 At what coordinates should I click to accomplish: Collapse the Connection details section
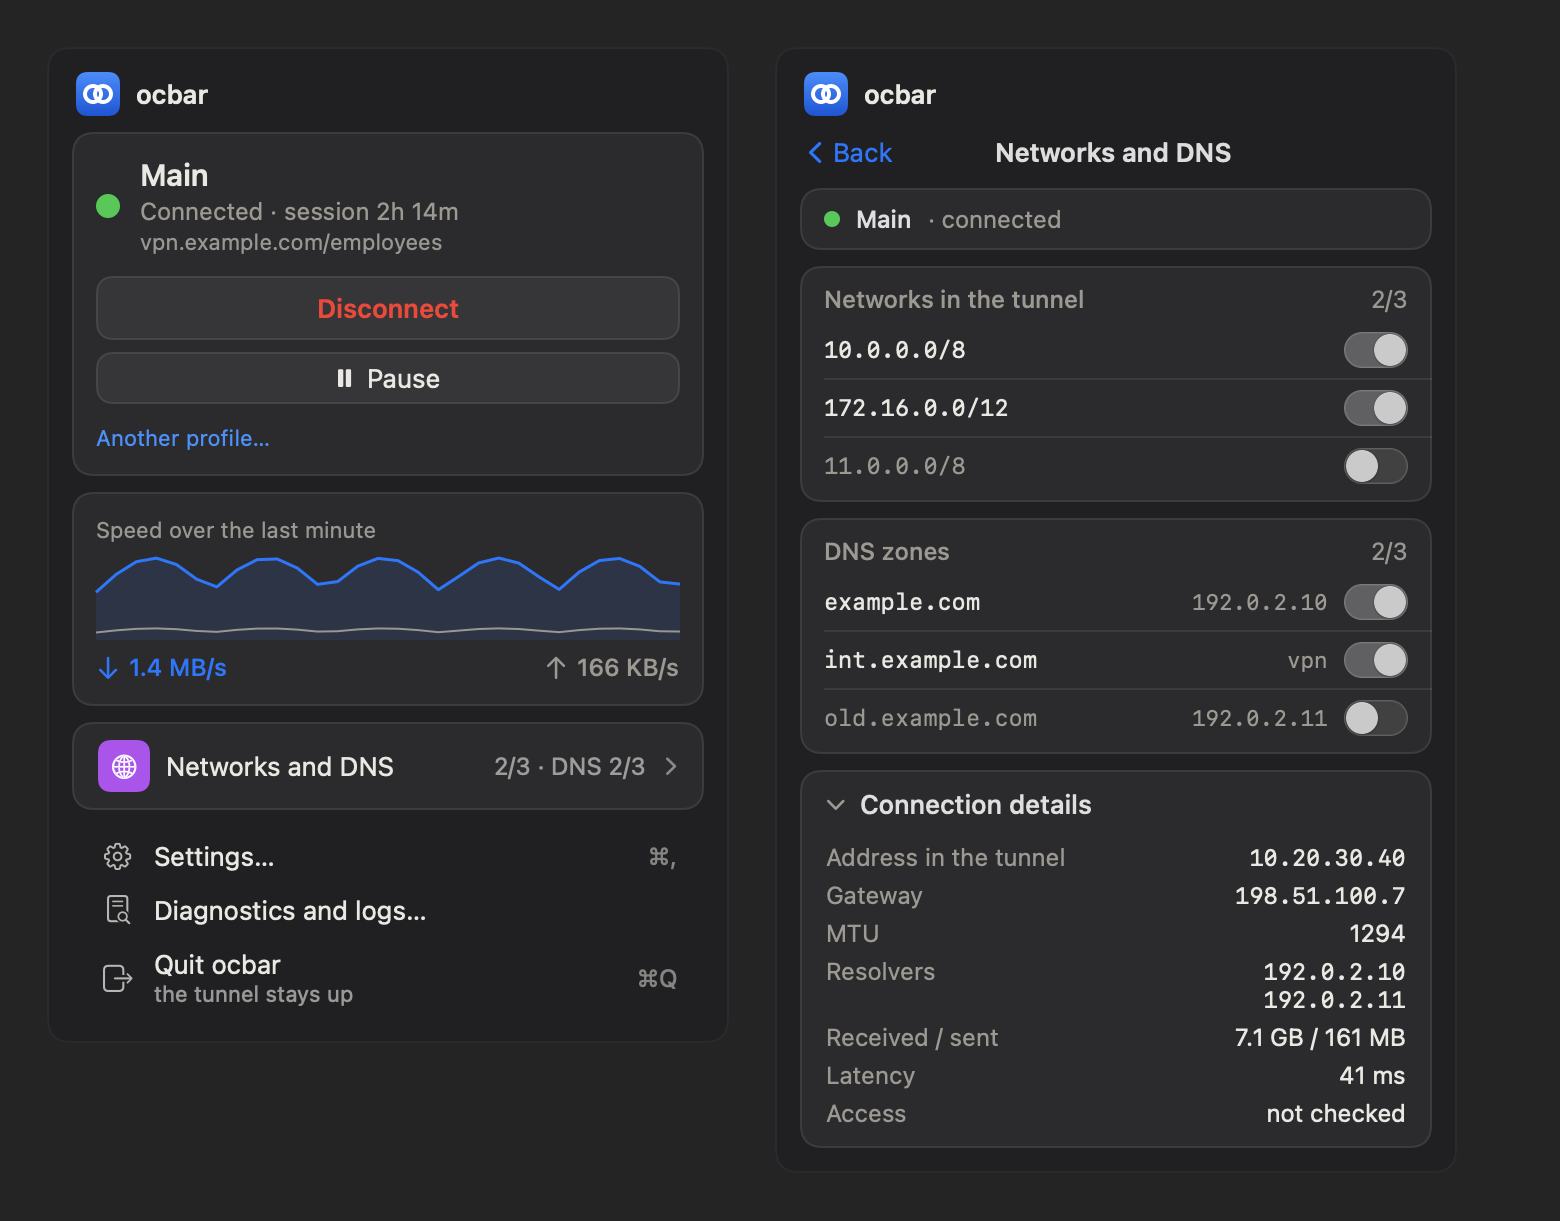click(836, 805)
